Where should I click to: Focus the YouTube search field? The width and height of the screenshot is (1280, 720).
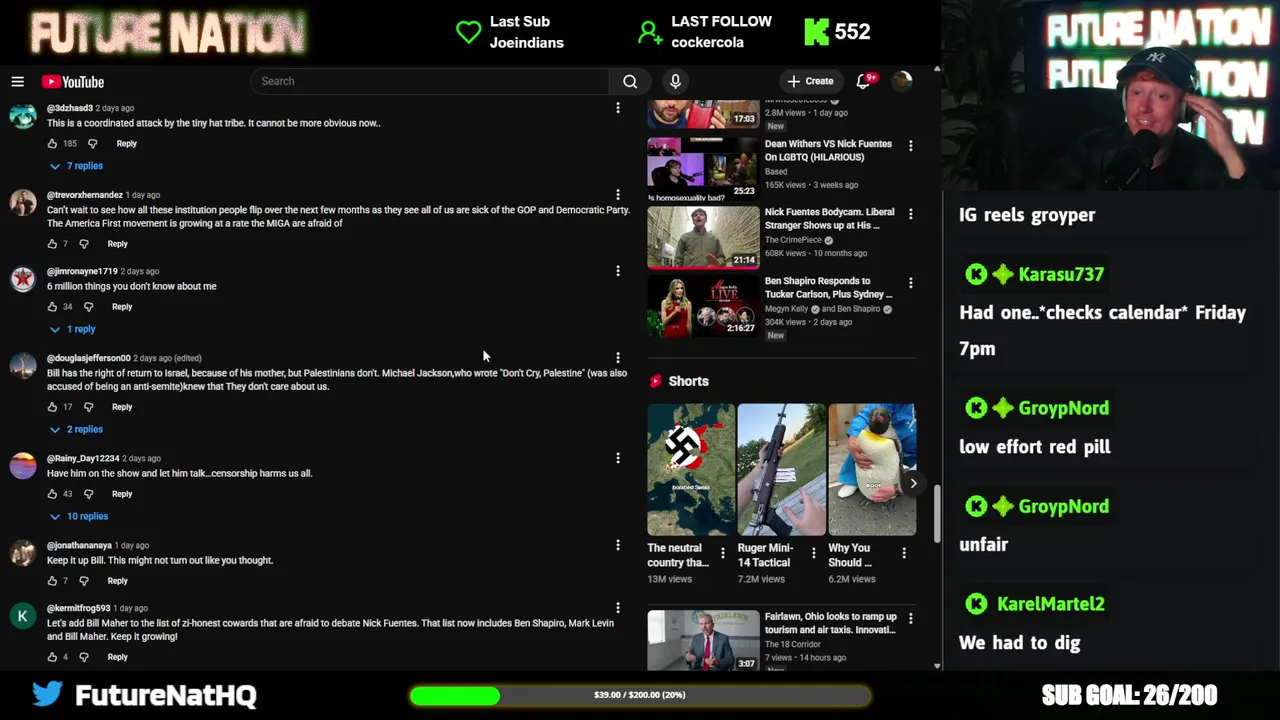click(x=430, y=81)
